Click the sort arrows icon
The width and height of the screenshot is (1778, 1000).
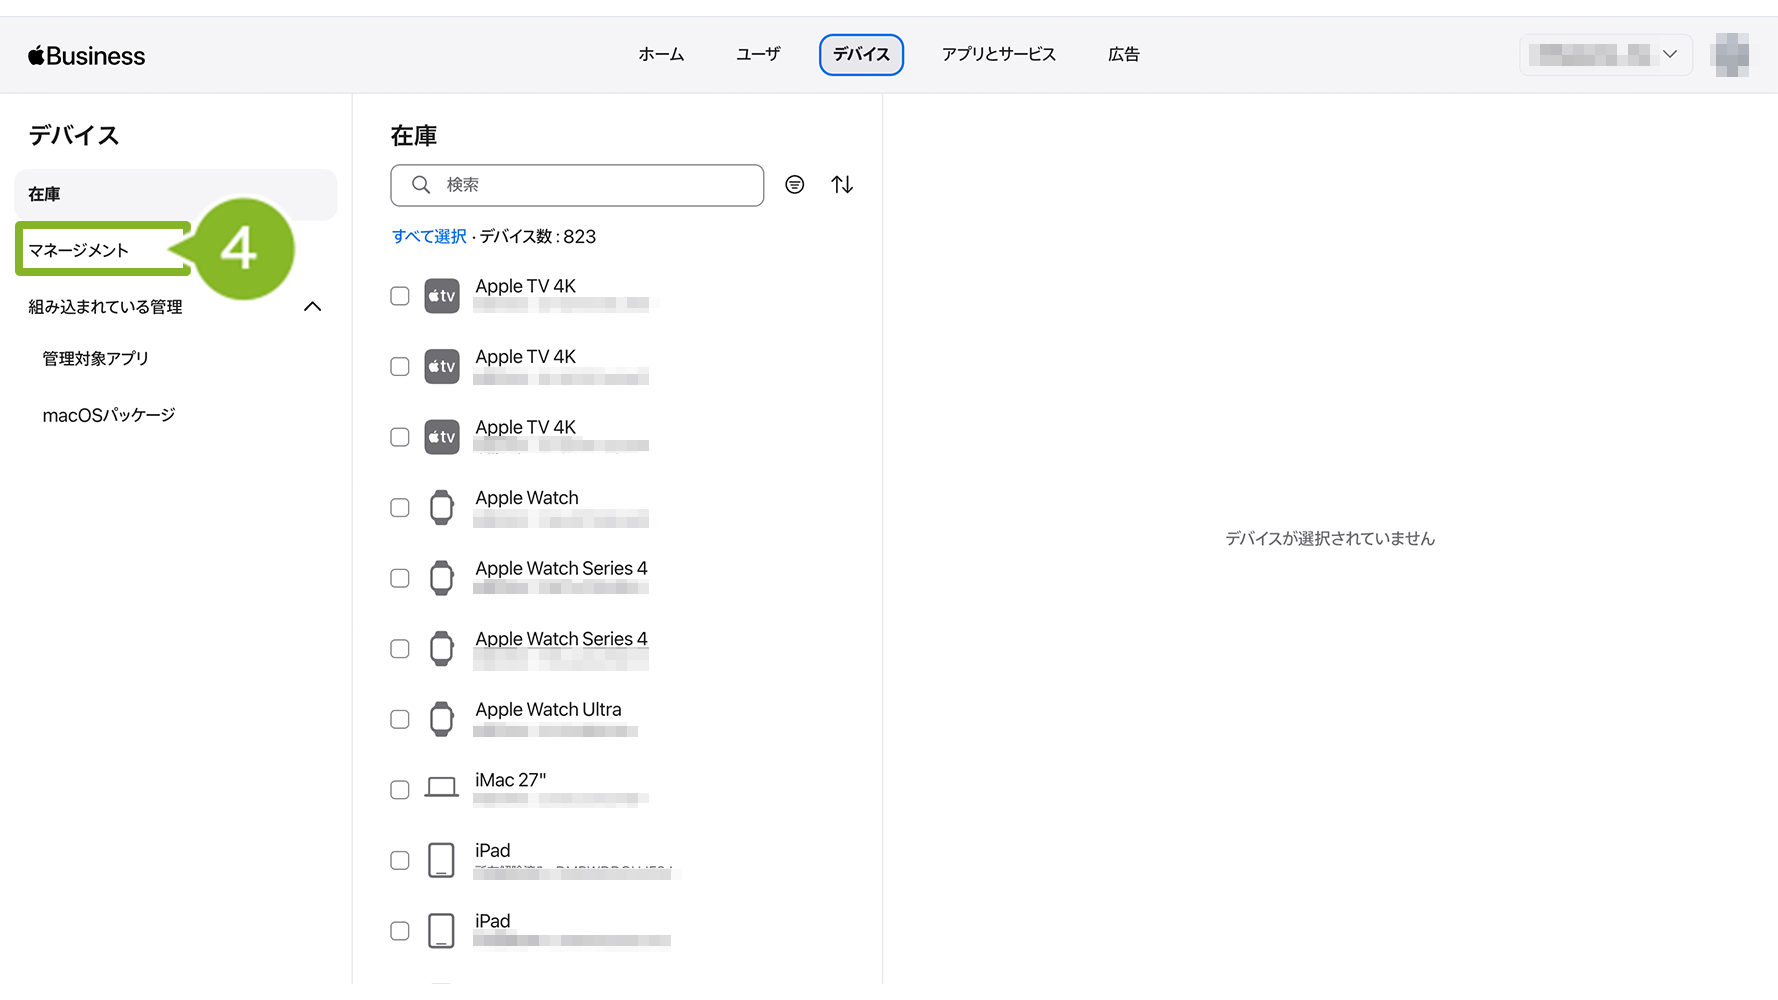coord(842,185)
